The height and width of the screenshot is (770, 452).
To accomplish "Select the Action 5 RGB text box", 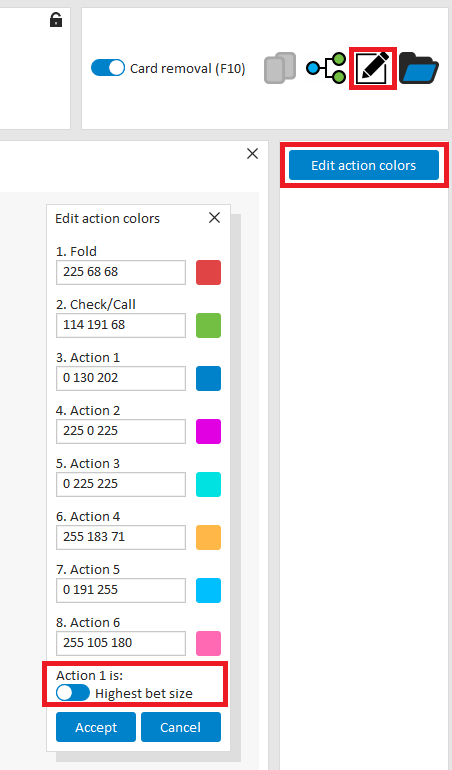I will click(x=121, y=591).
